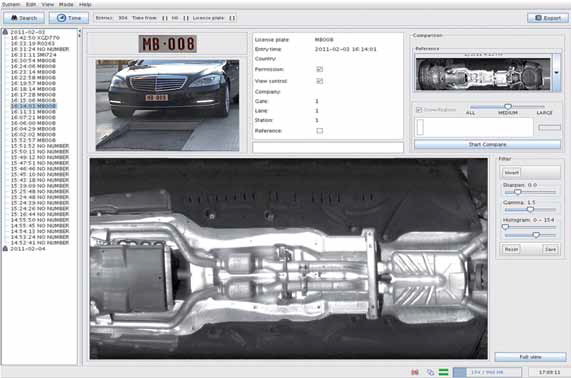The width and height of the screenshot is (572, 378).
Task: Click the Export button in top toolbar
Action: [x=548, y=18]
